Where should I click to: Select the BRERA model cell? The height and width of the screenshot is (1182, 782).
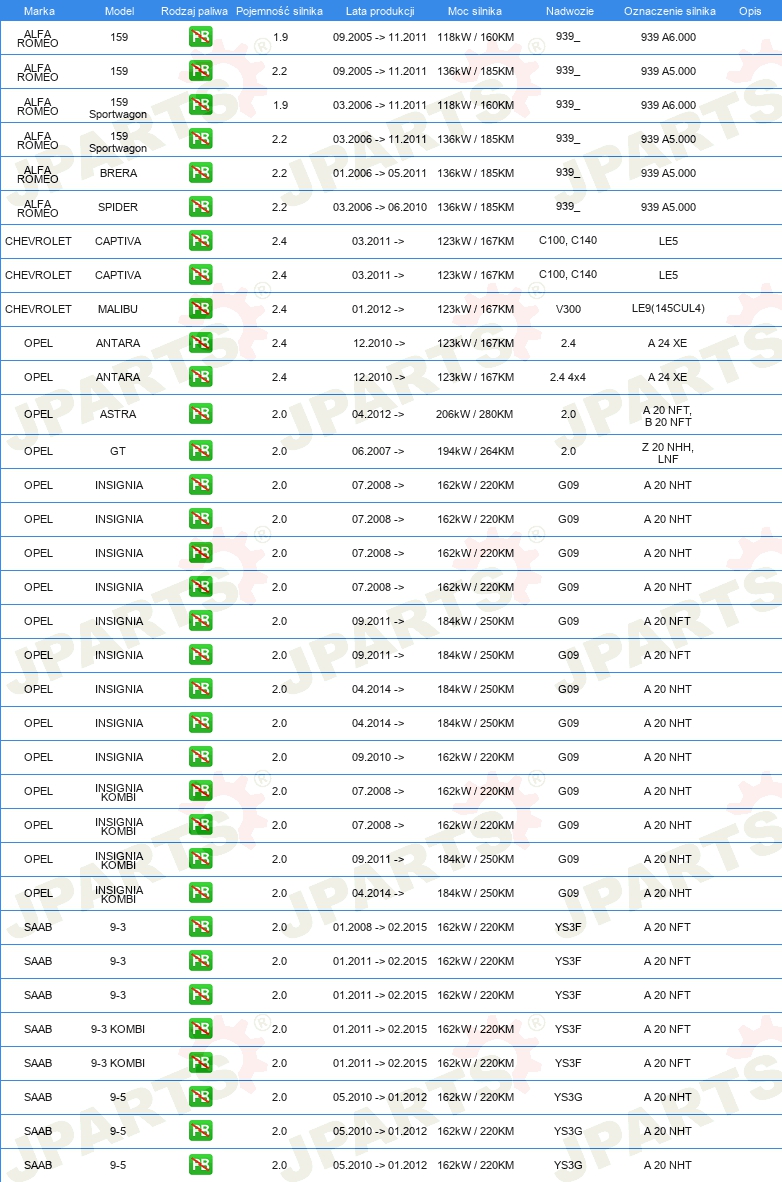118,173
